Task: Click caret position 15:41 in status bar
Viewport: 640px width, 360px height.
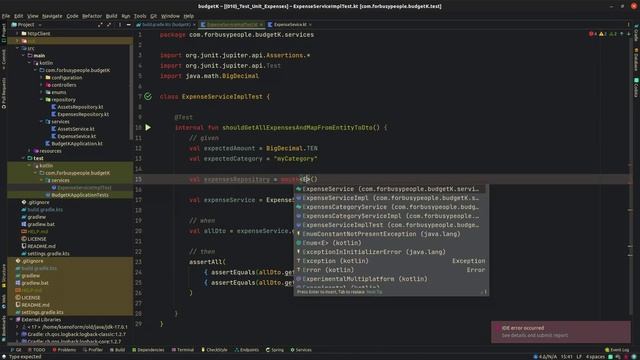Action: point(566,357)
